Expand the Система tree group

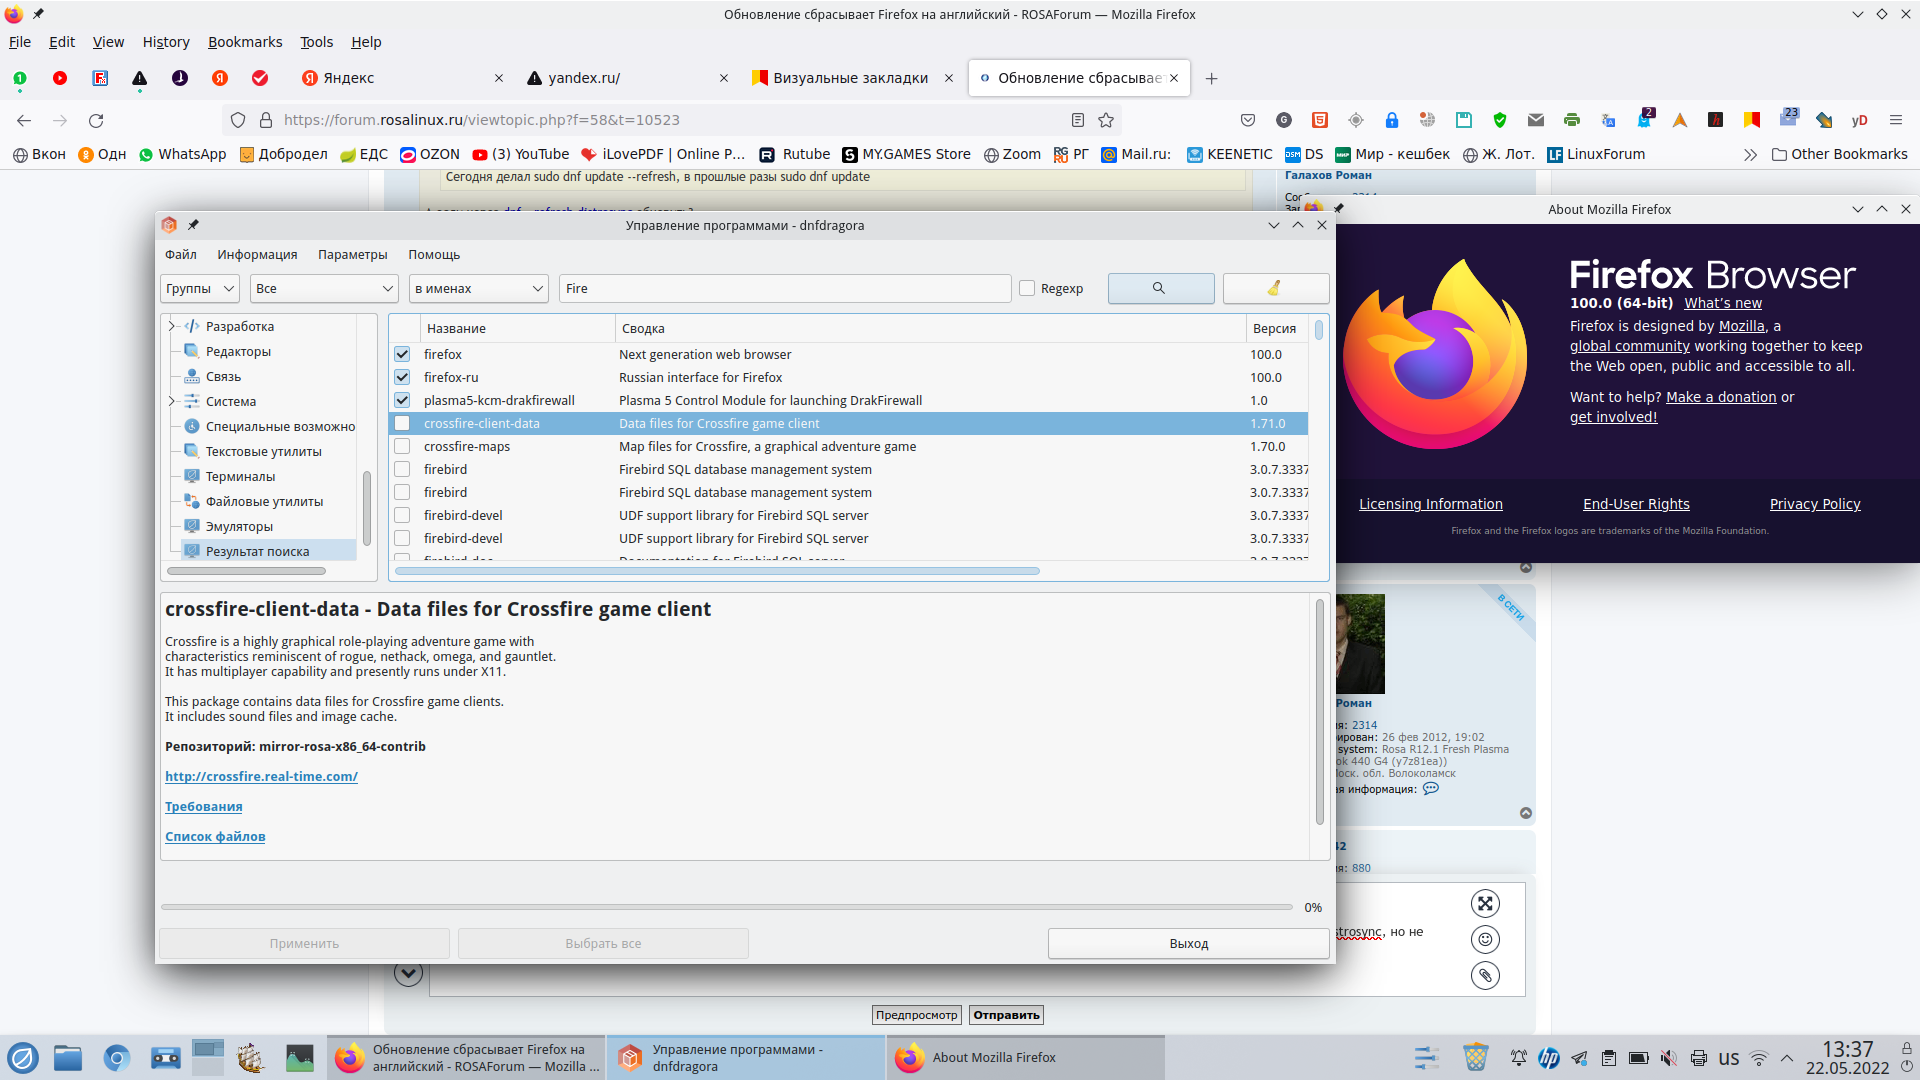point(172,401)
